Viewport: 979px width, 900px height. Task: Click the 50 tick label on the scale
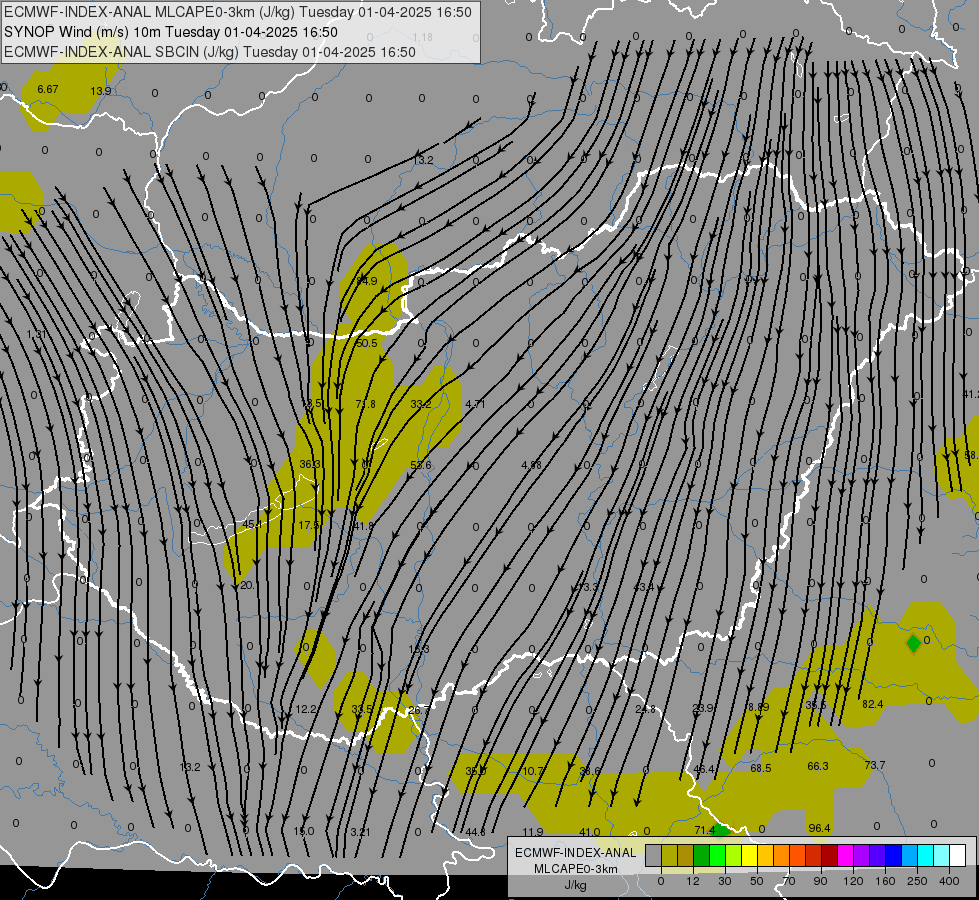(x=757, y=881)
